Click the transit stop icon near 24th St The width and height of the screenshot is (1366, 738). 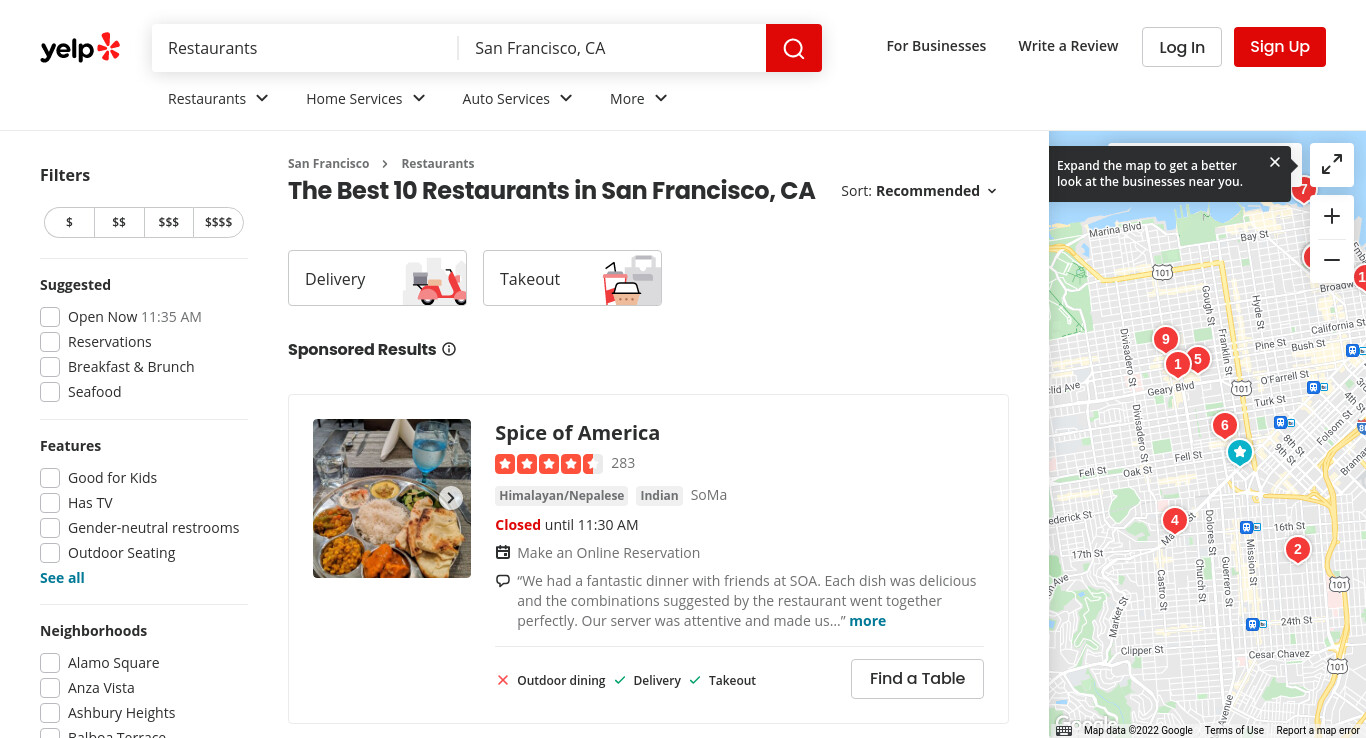1251,624
